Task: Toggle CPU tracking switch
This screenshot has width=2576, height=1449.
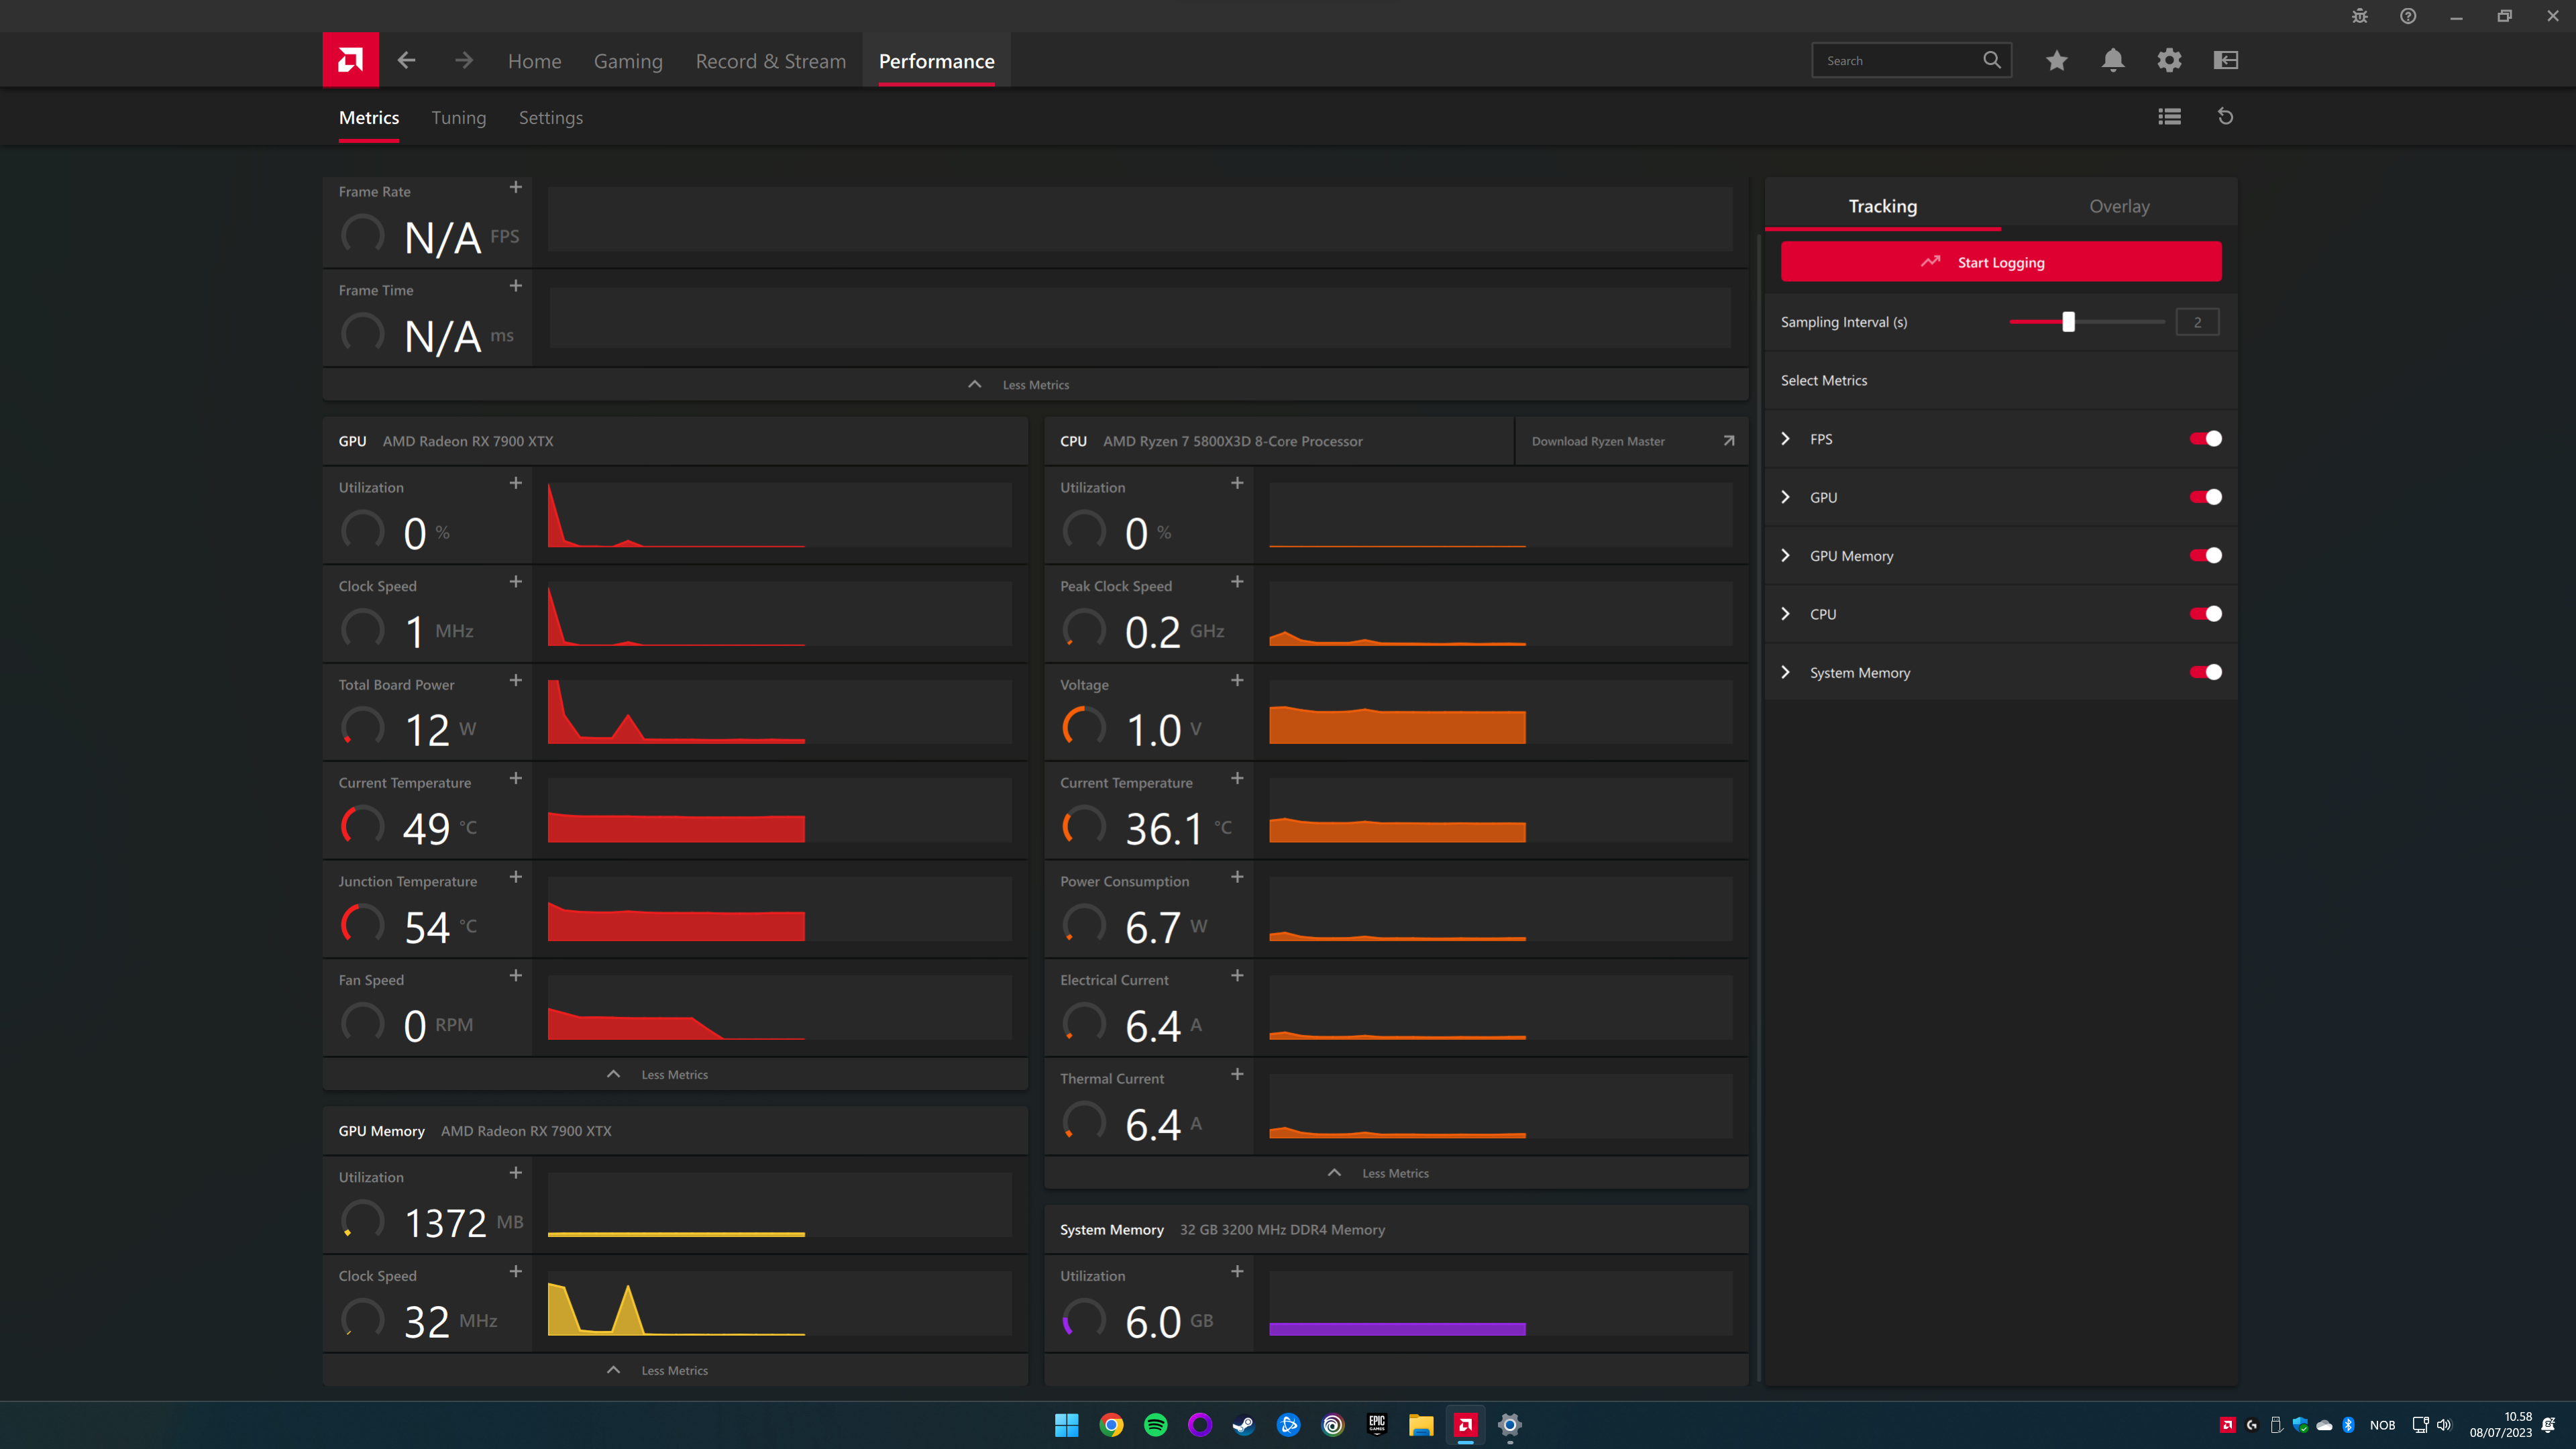Action: coord(2206,614)
